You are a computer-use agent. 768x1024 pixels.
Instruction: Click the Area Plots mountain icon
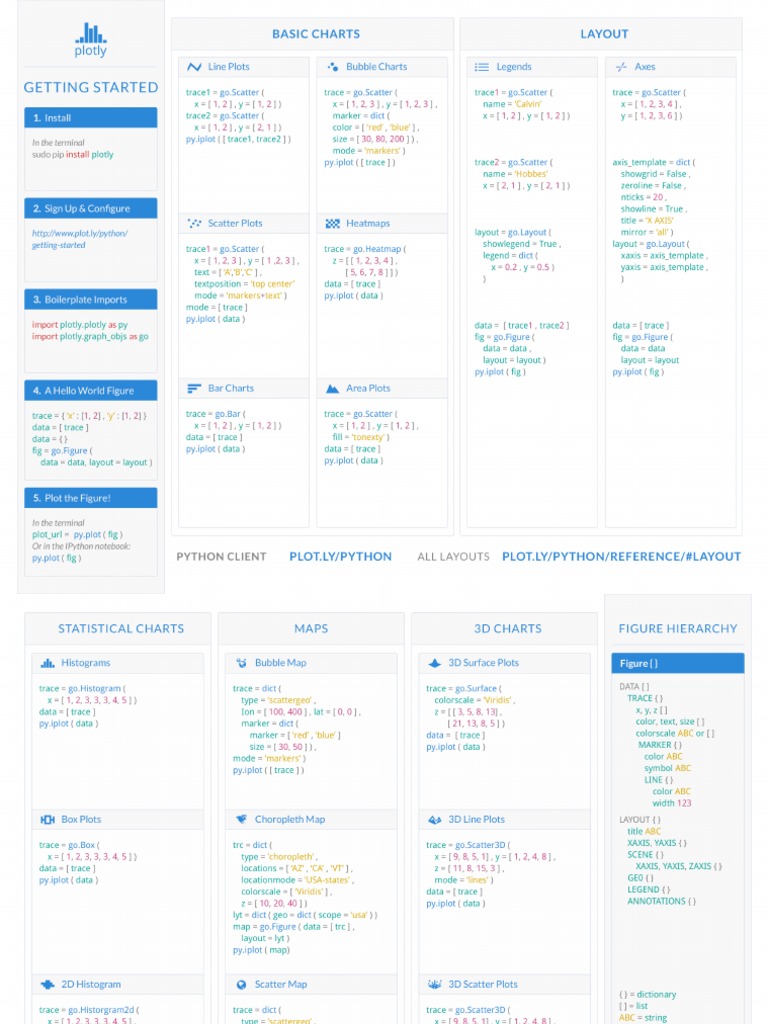click(332, 389)
